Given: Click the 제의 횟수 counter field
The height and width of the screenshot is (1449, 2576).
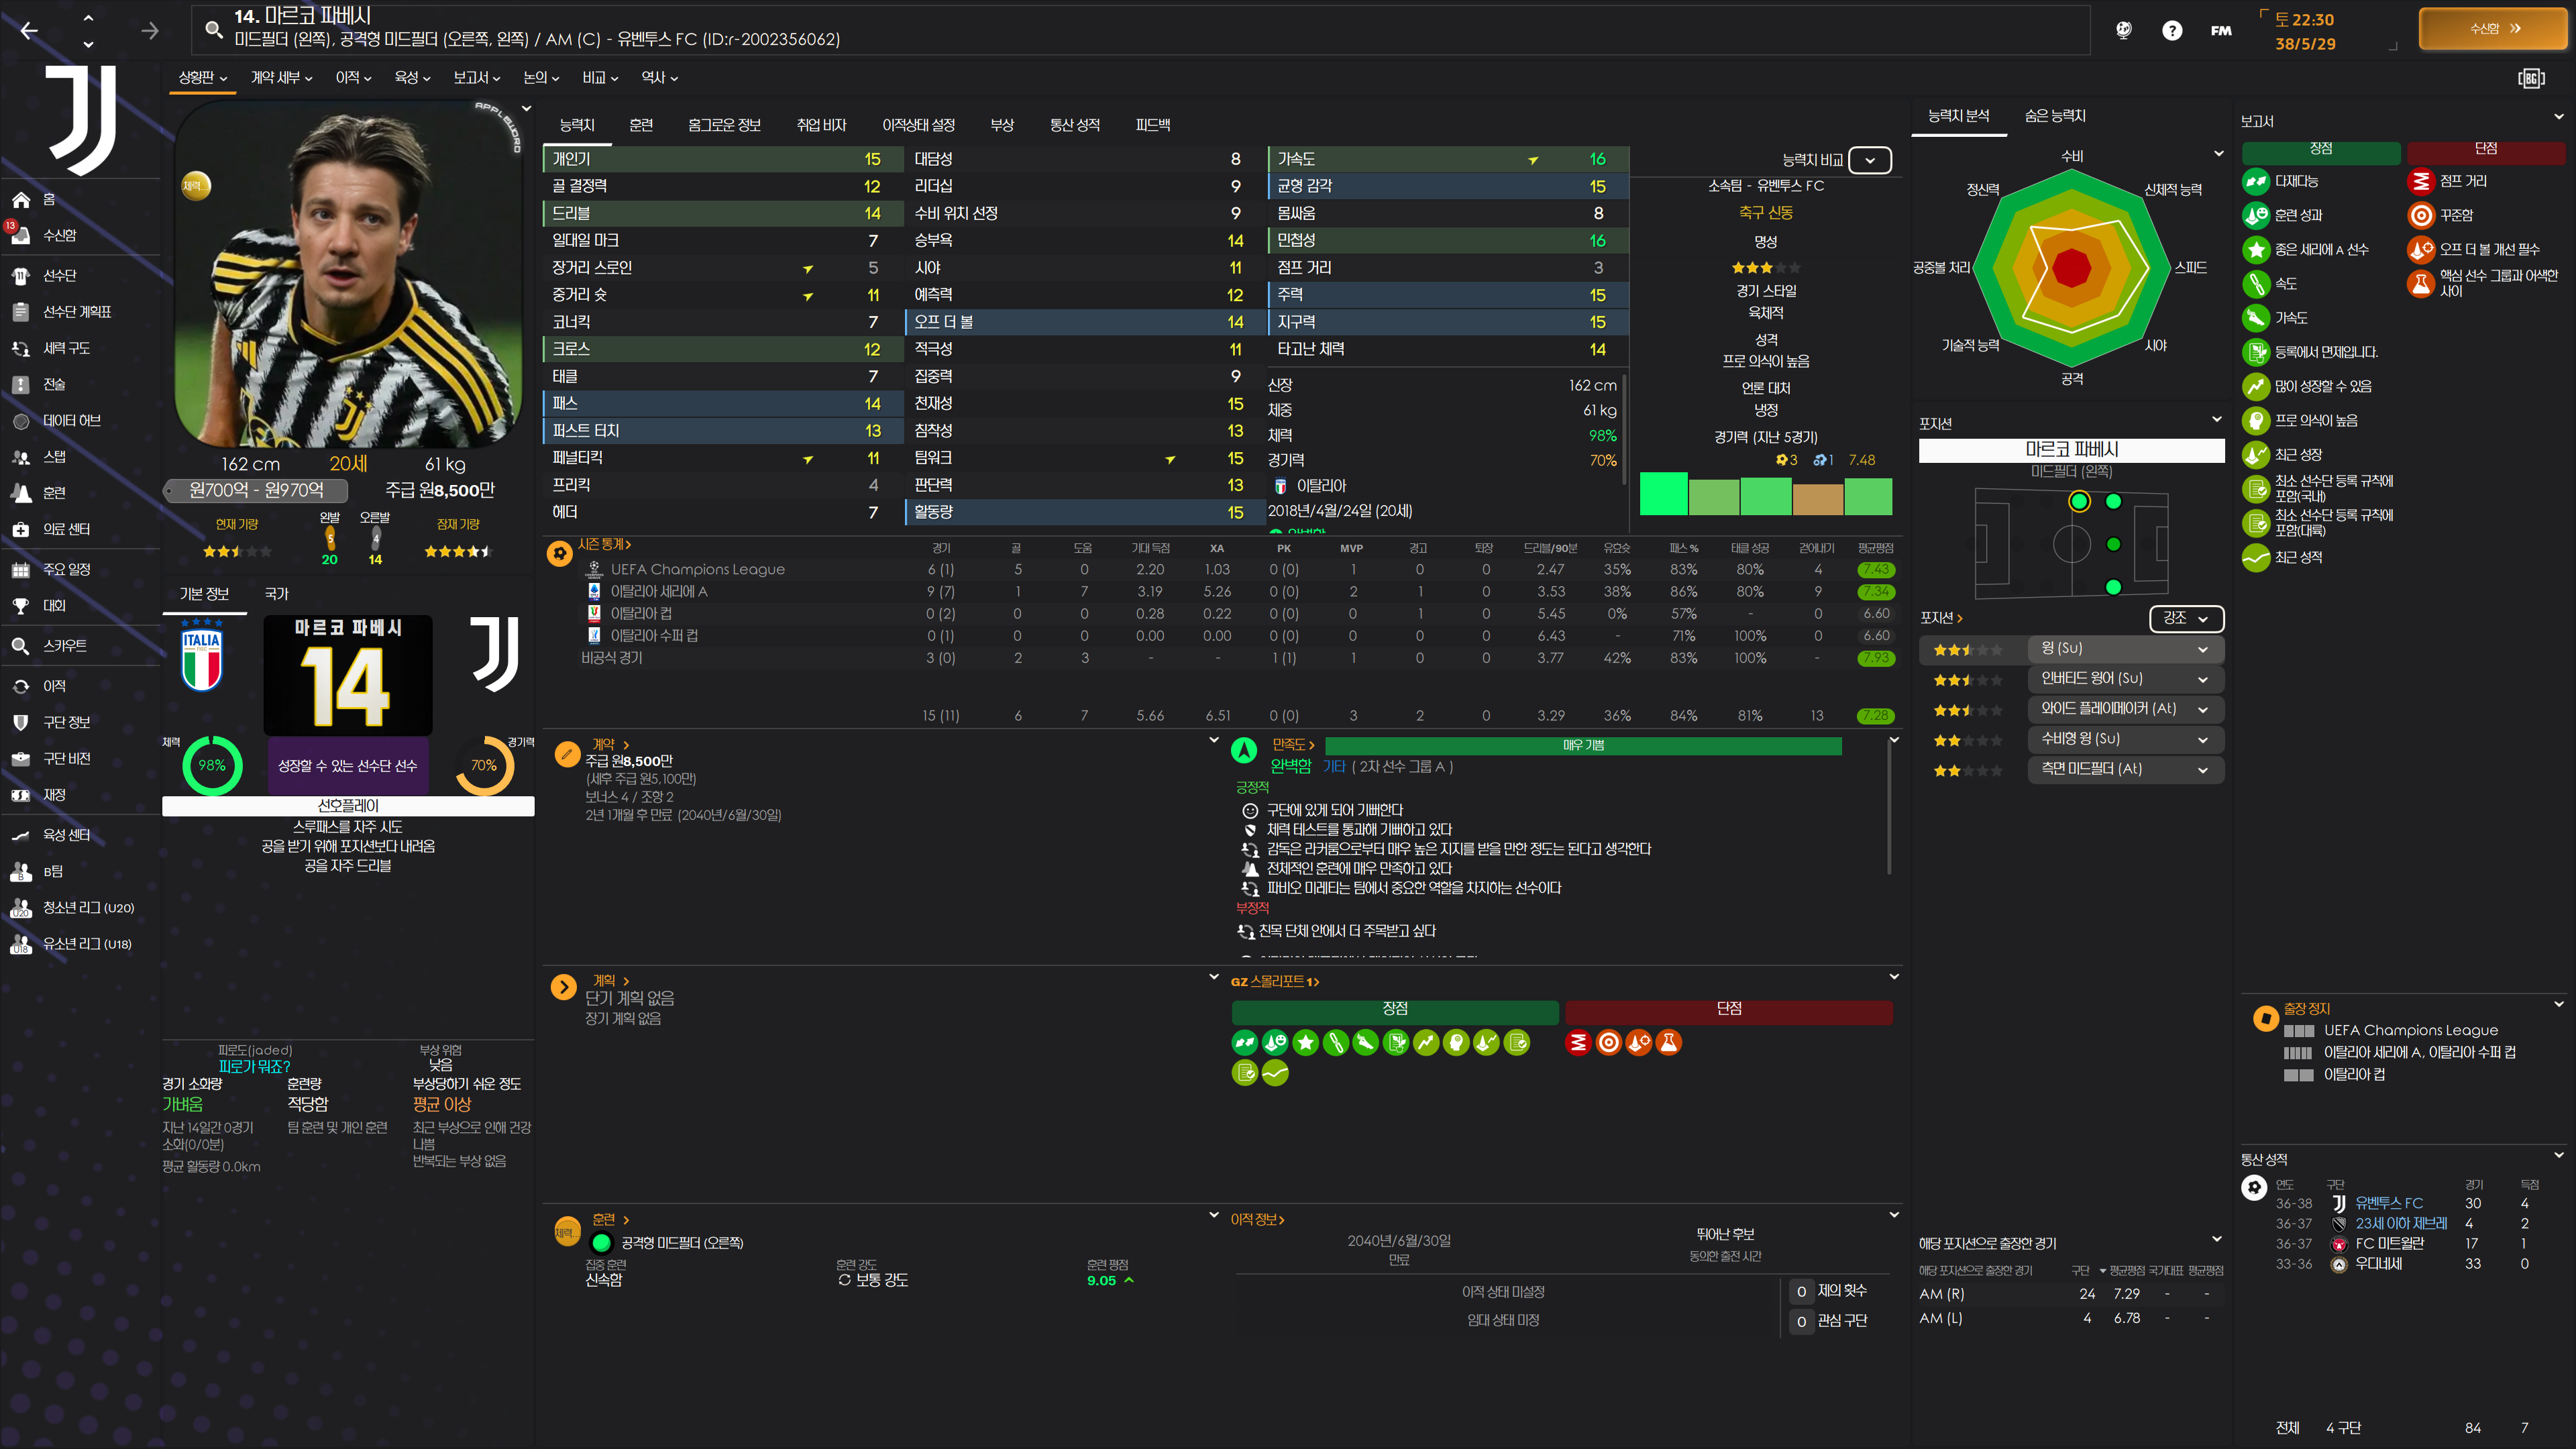Looking at the screenshot, I should [1802, 1291].
